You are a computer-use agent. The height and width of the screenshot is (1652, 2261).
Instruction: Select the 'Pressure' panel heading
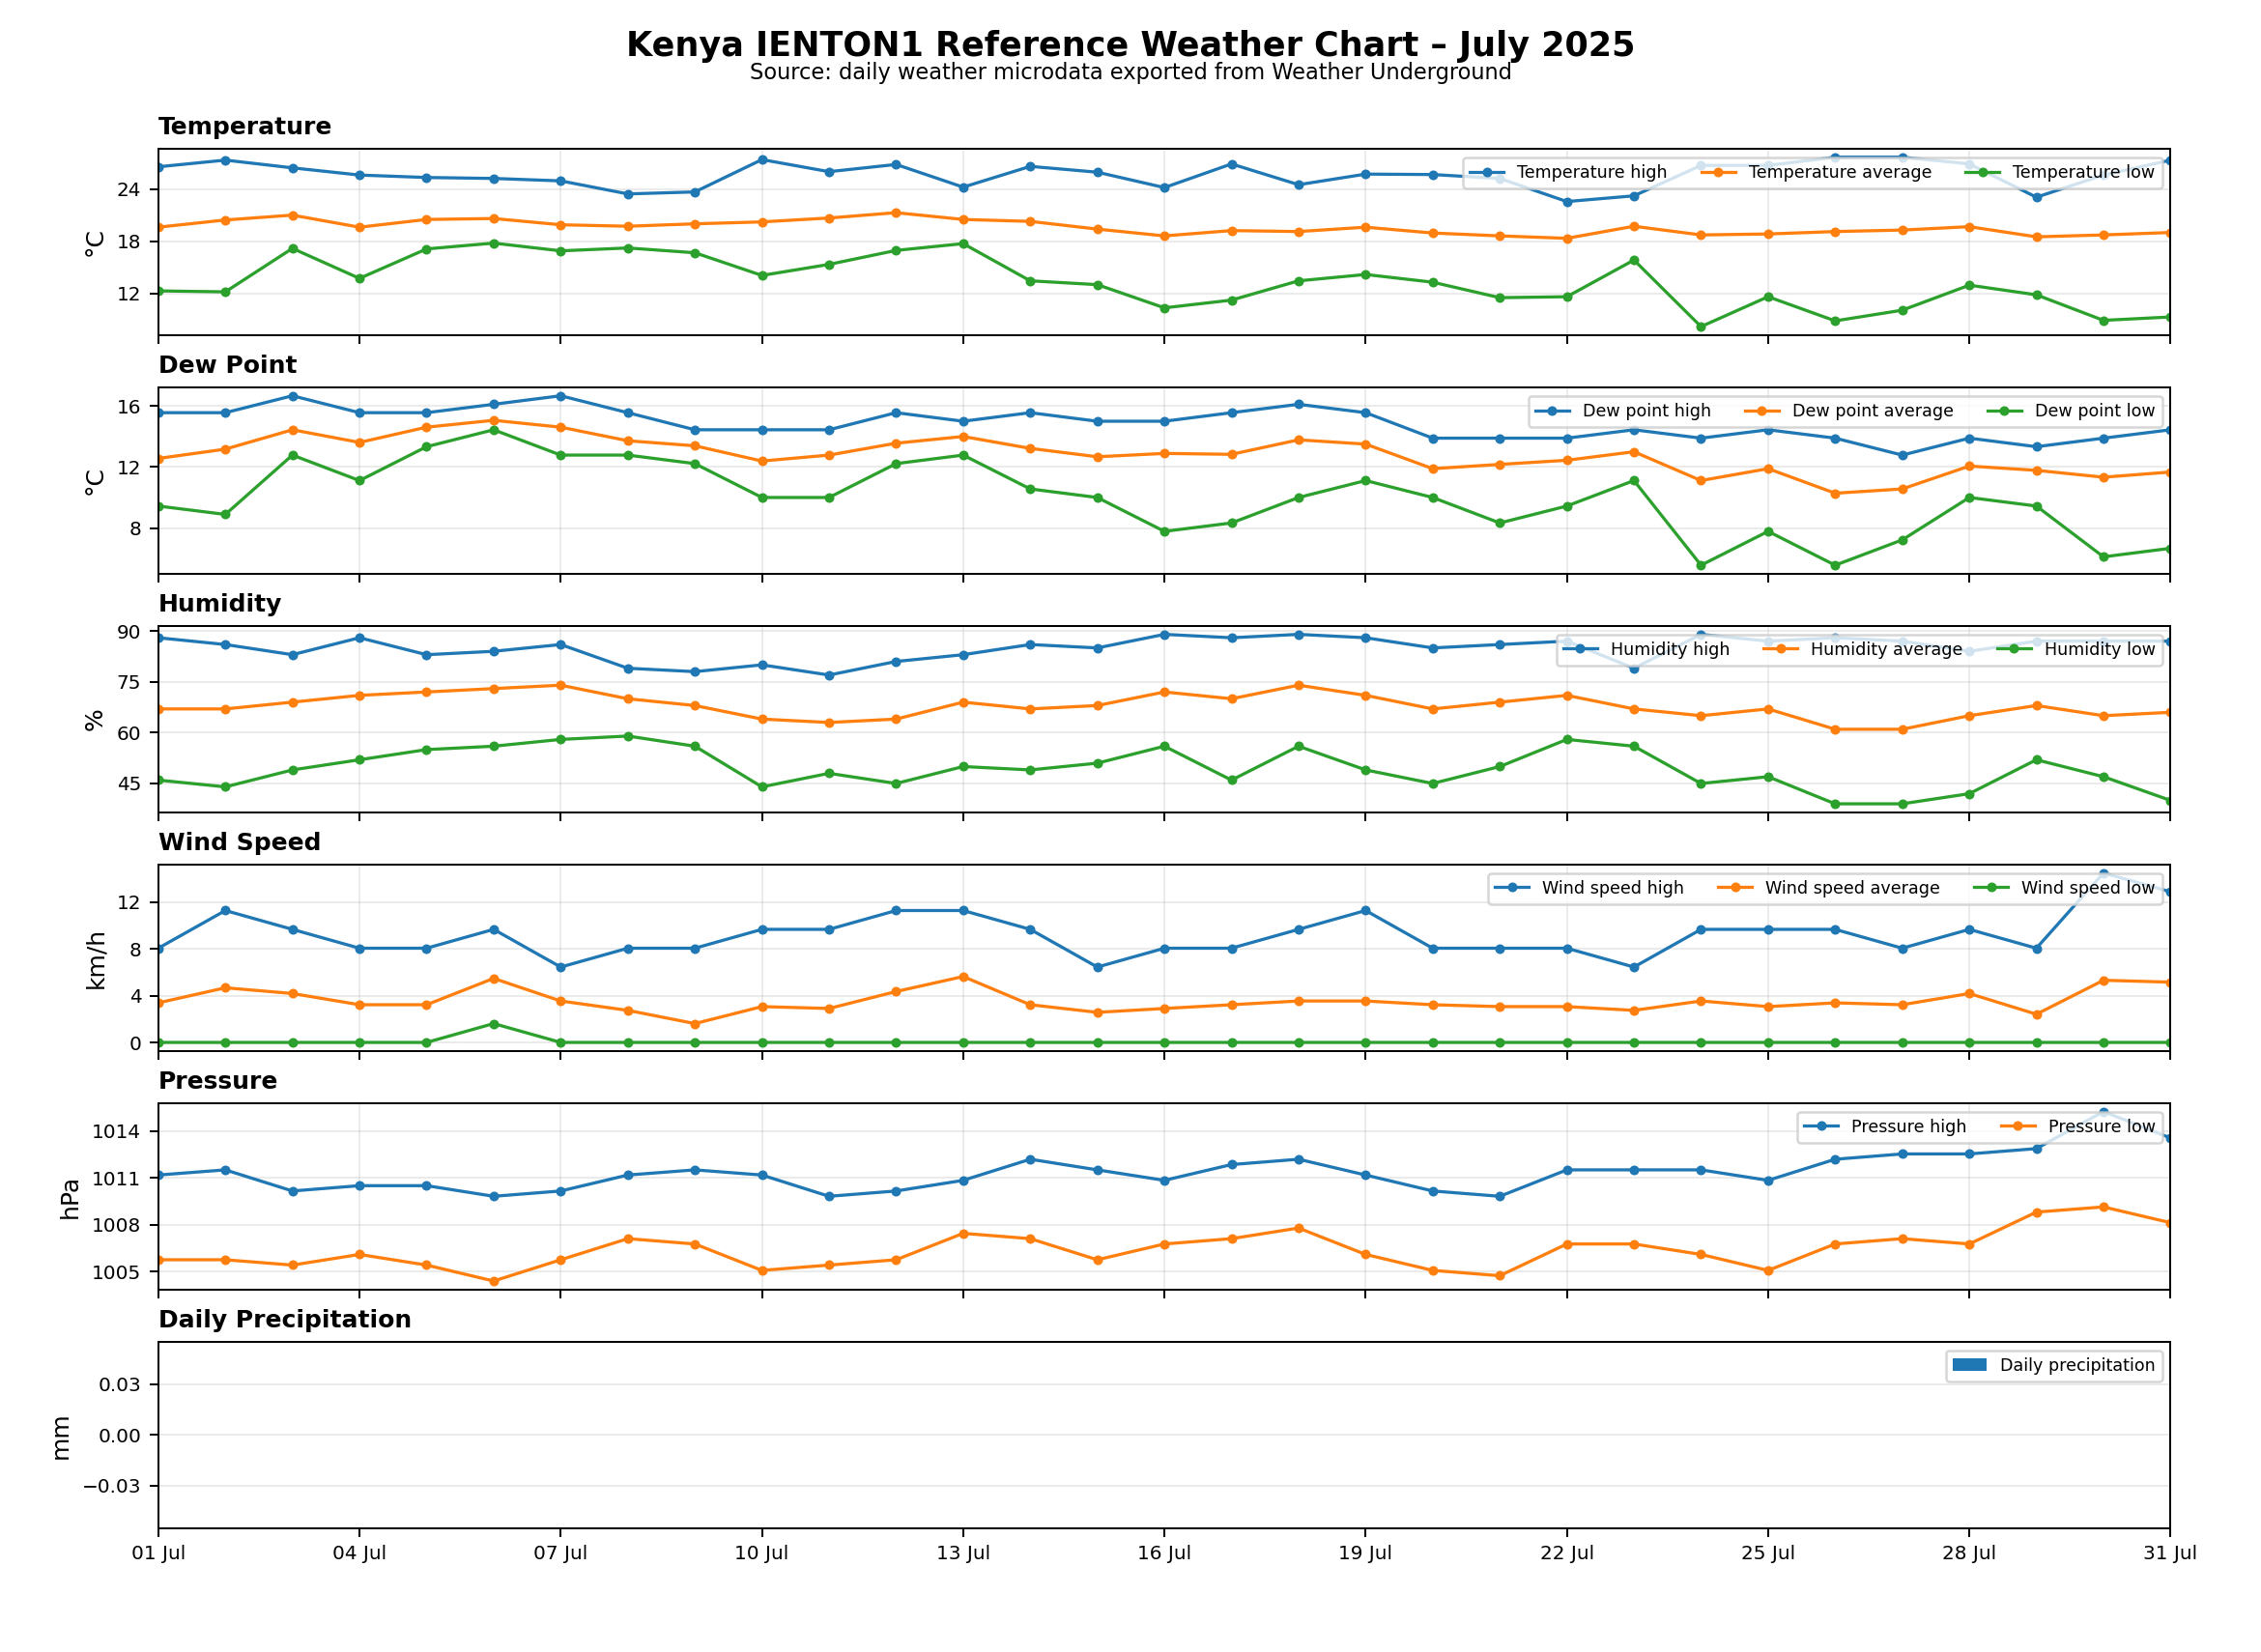click(x=218, y=1082)
